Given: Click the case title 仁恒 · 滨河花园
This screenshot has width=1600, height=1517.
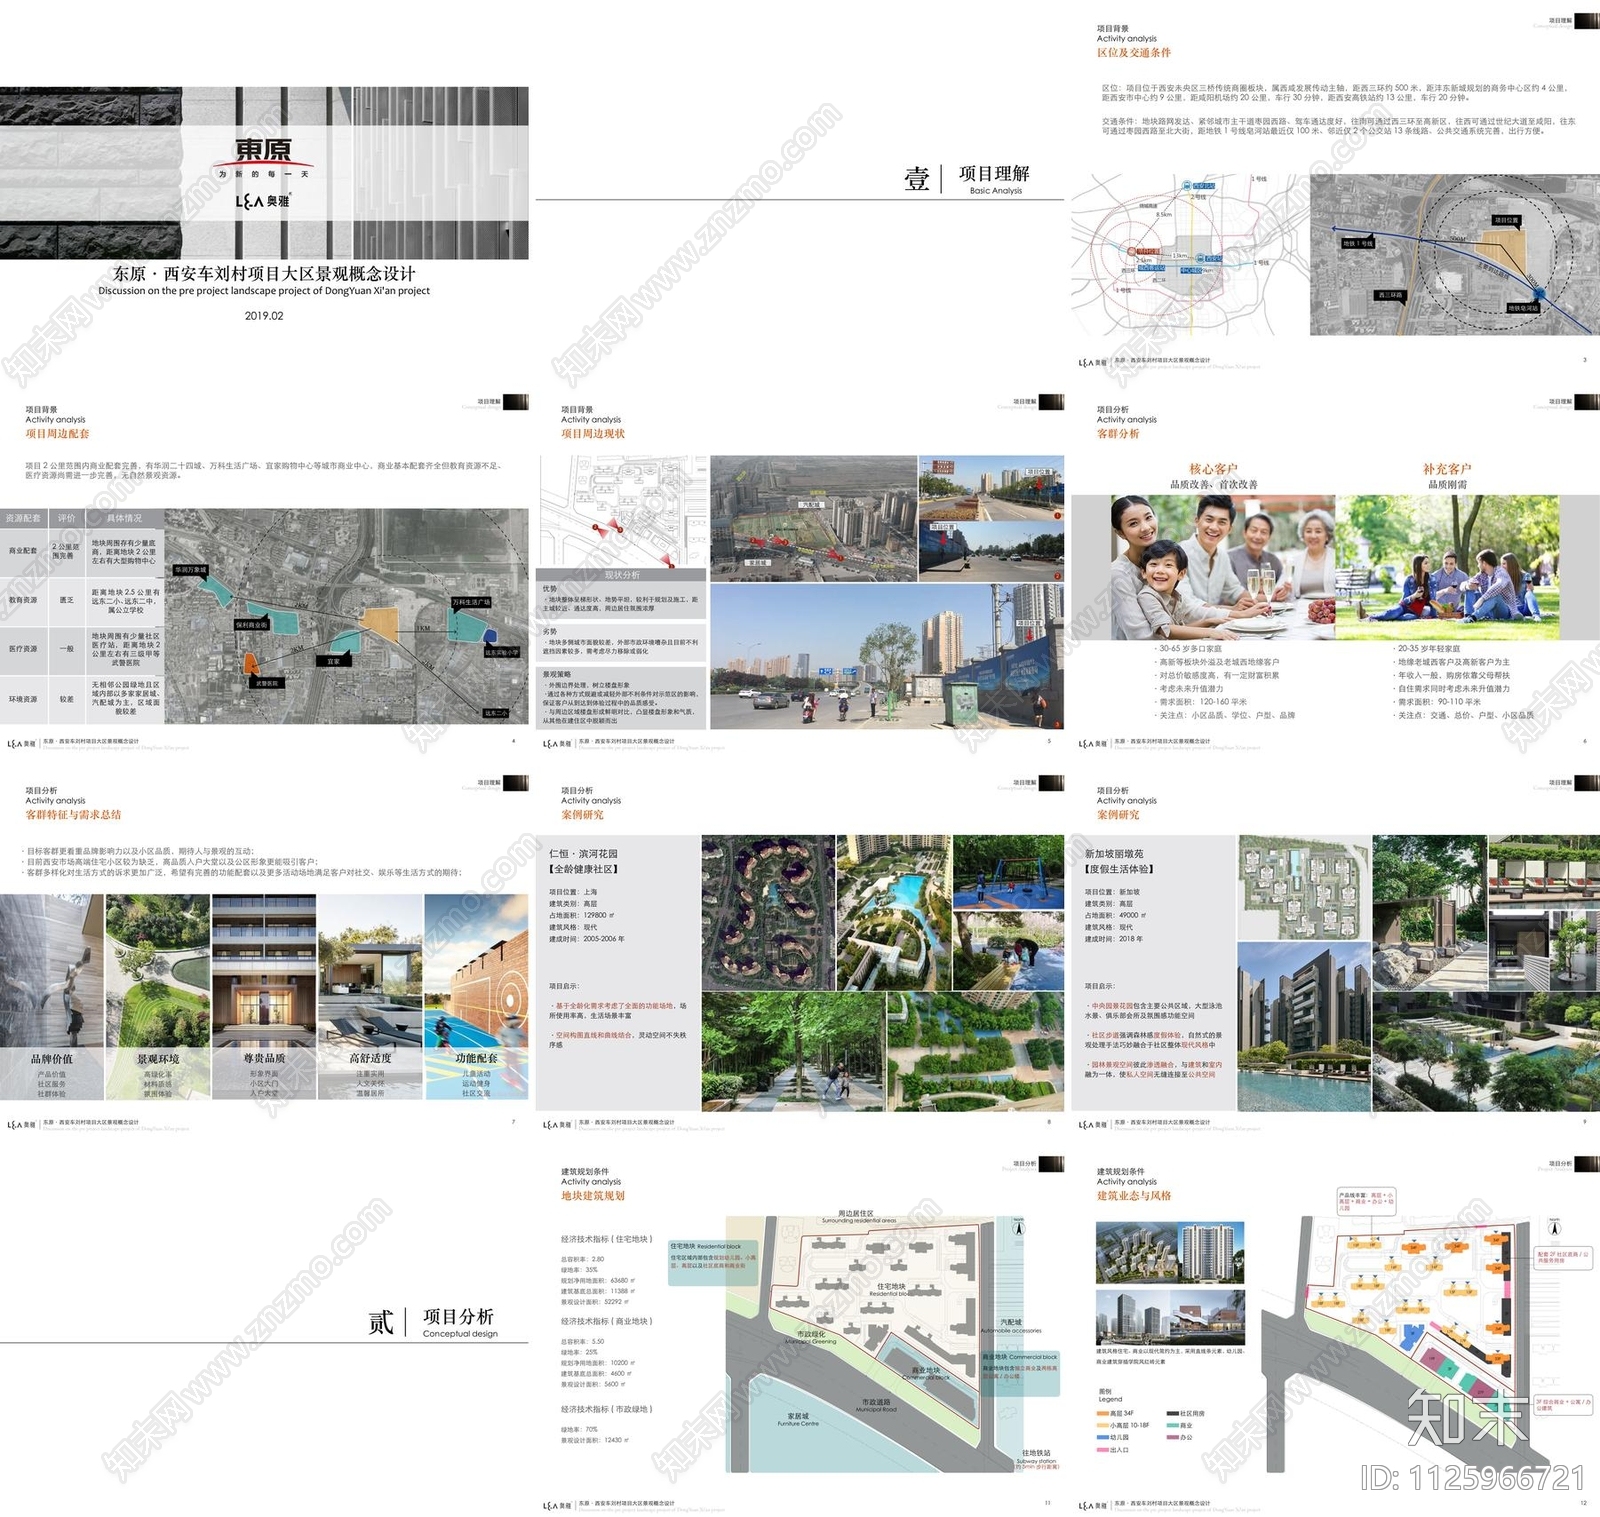Looking at the screenshot, I should click(x=583, y=854).
